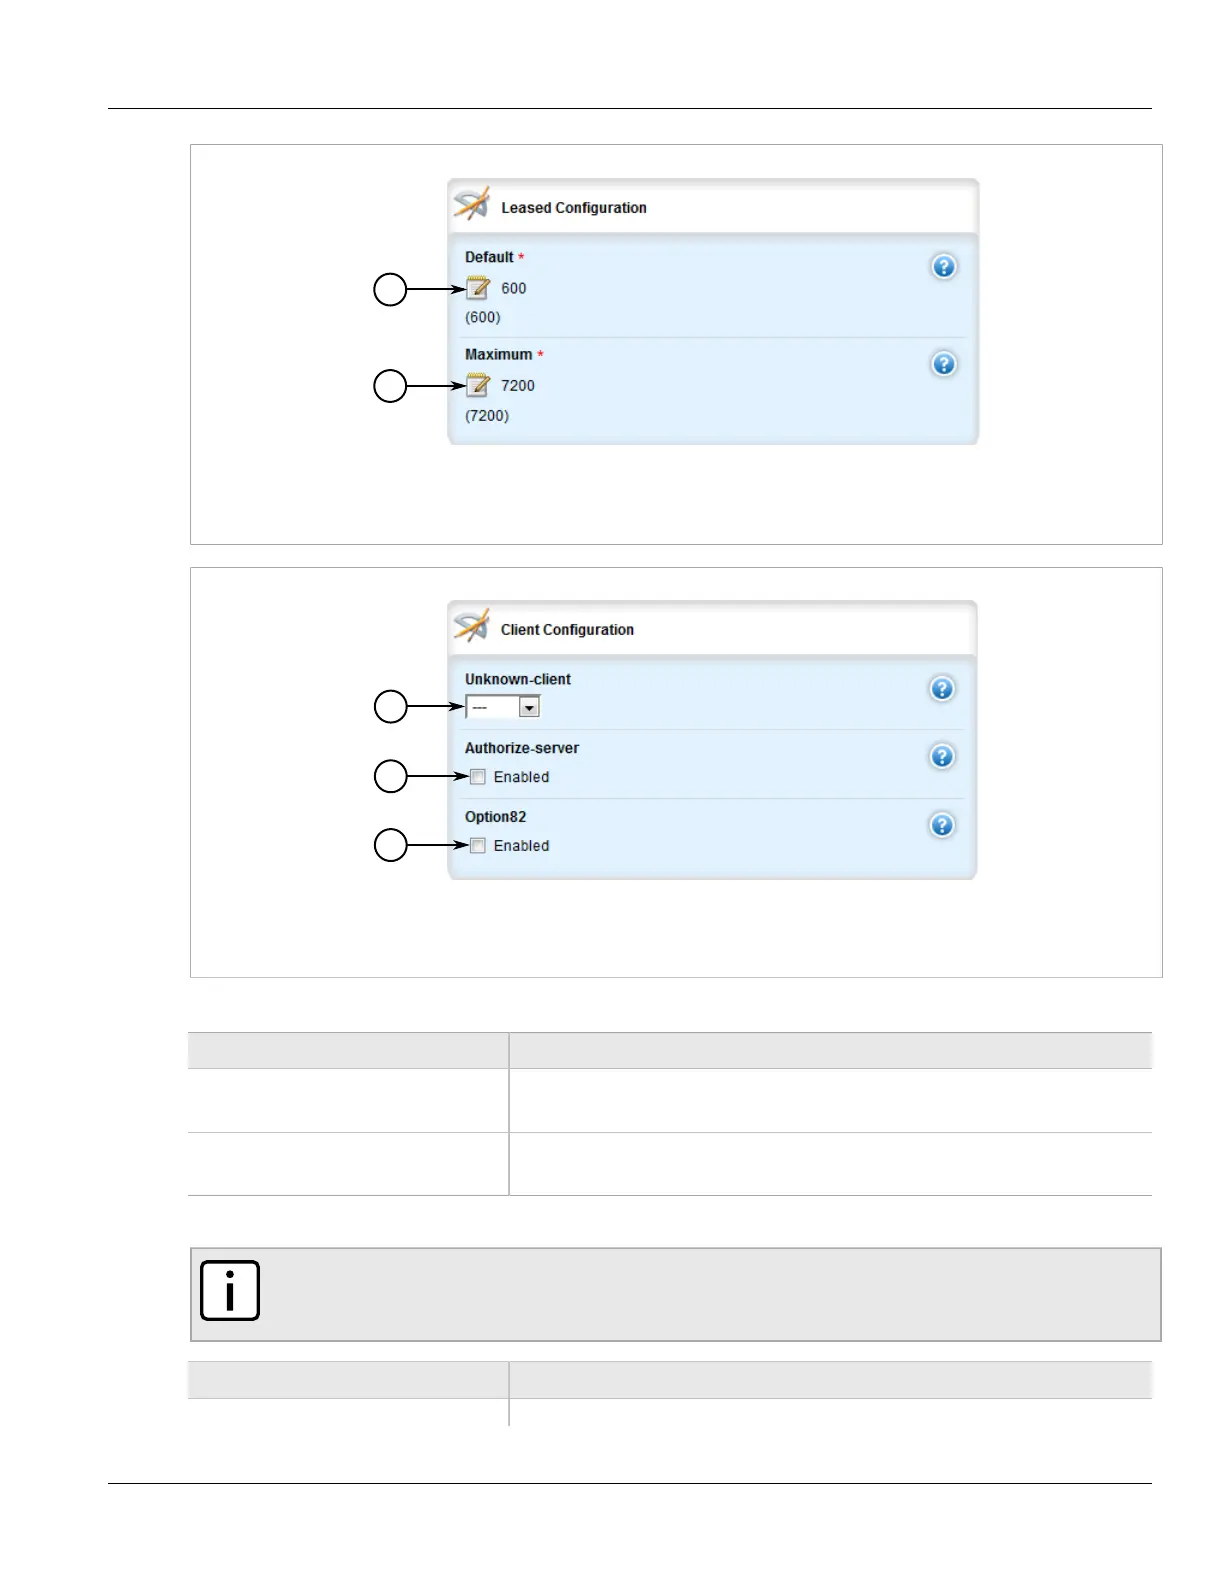Open help for the Unknown-client setting

[x=942, y=689]
